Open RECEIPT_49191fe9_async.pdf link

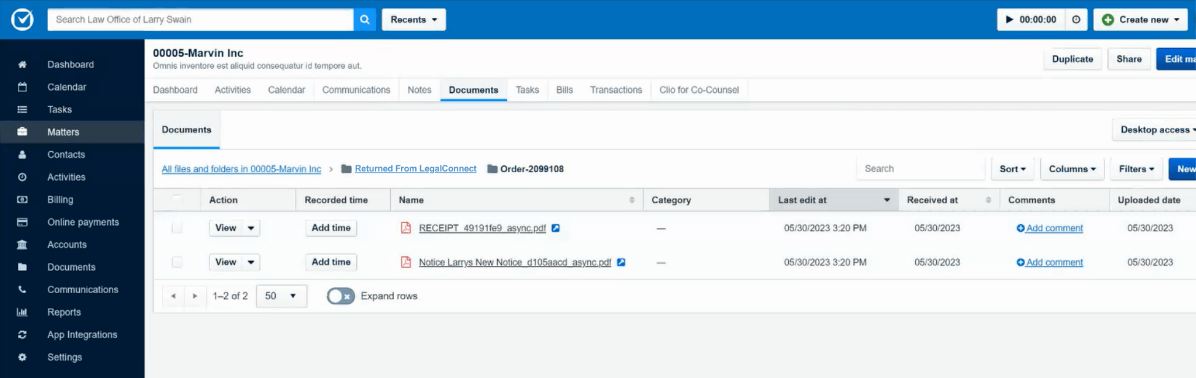(x=482, y=228)
